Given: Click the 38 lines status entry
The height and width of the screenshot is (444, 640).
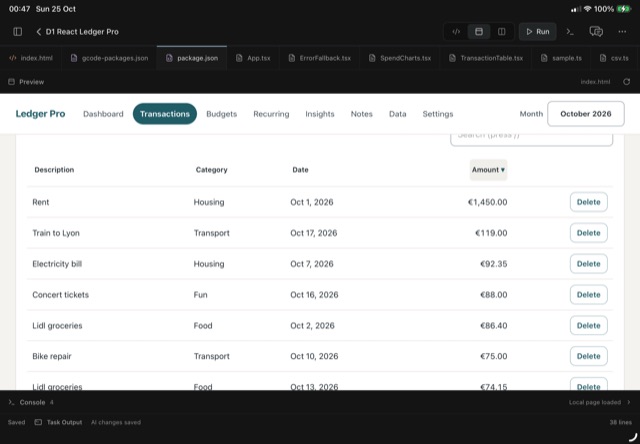Looking at the screenshot, I should coord(620,422).
